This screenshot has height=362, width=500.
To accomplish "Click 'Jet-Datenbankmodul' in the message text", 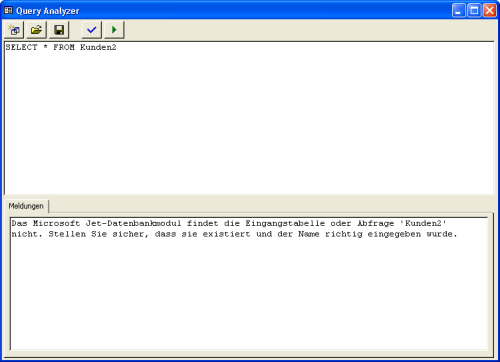I will coord(133,223).
